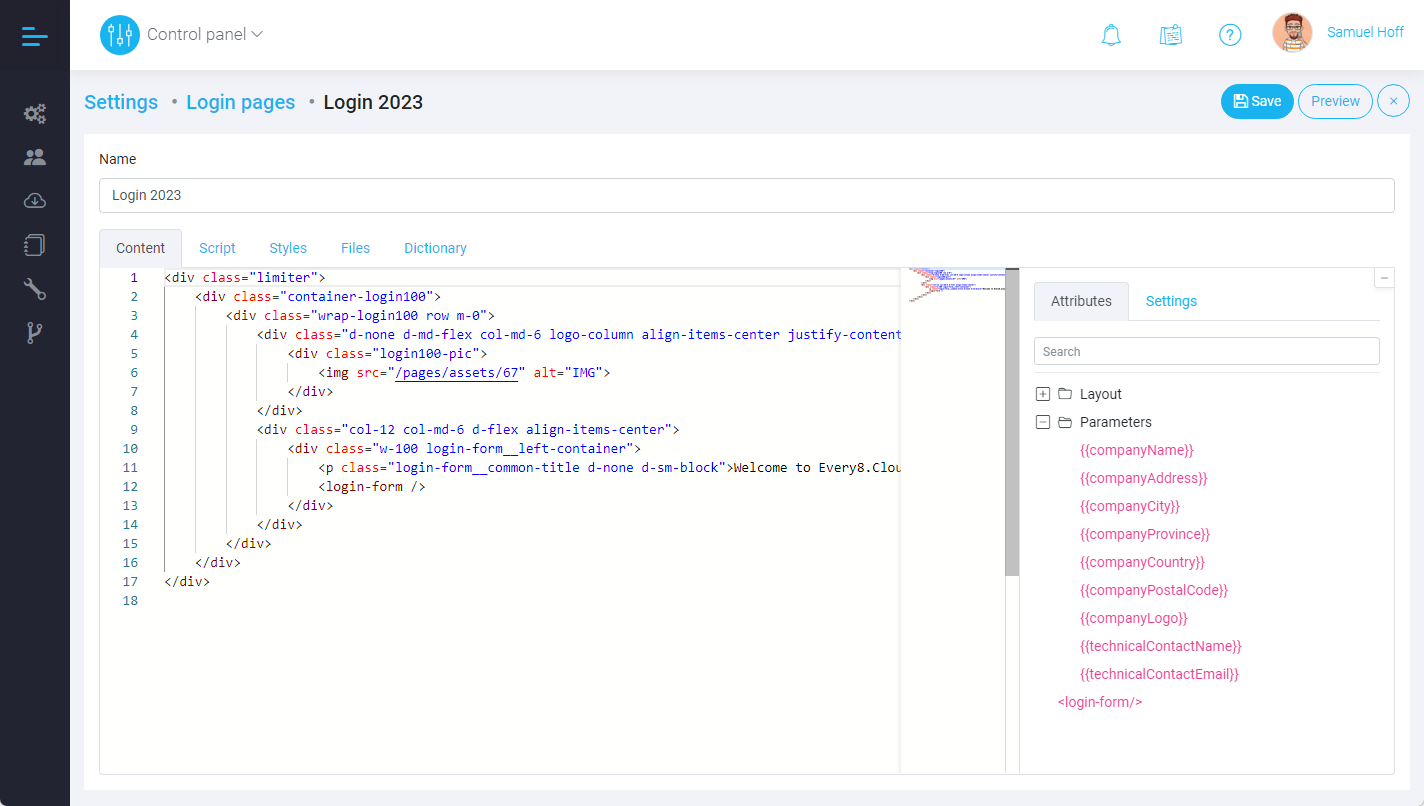Open the notifications bell
Screen dimensions: 1424x806
(1110, 35)
